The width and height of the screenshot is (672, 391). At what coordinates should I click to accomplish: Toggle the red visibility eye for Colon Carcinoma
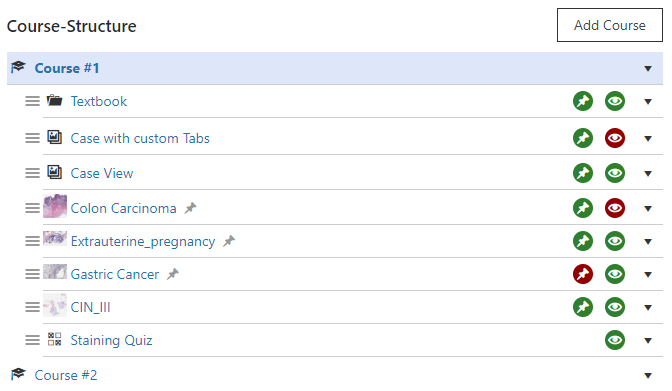615,208
